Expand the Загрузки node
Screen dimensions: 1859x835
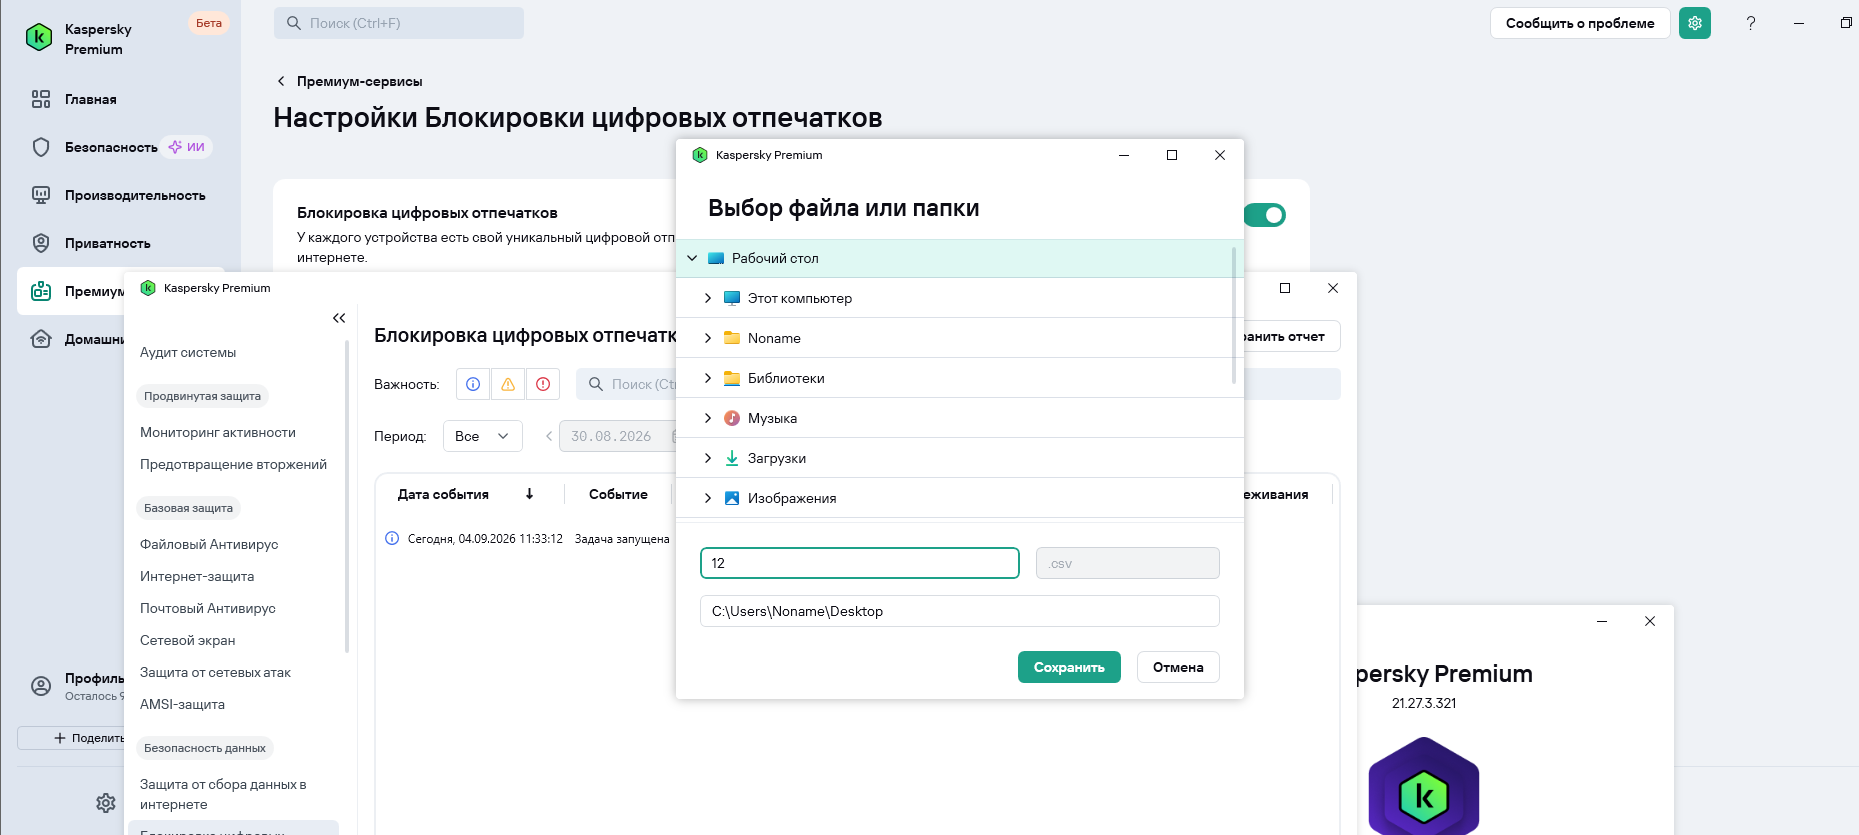coord(708,458)
